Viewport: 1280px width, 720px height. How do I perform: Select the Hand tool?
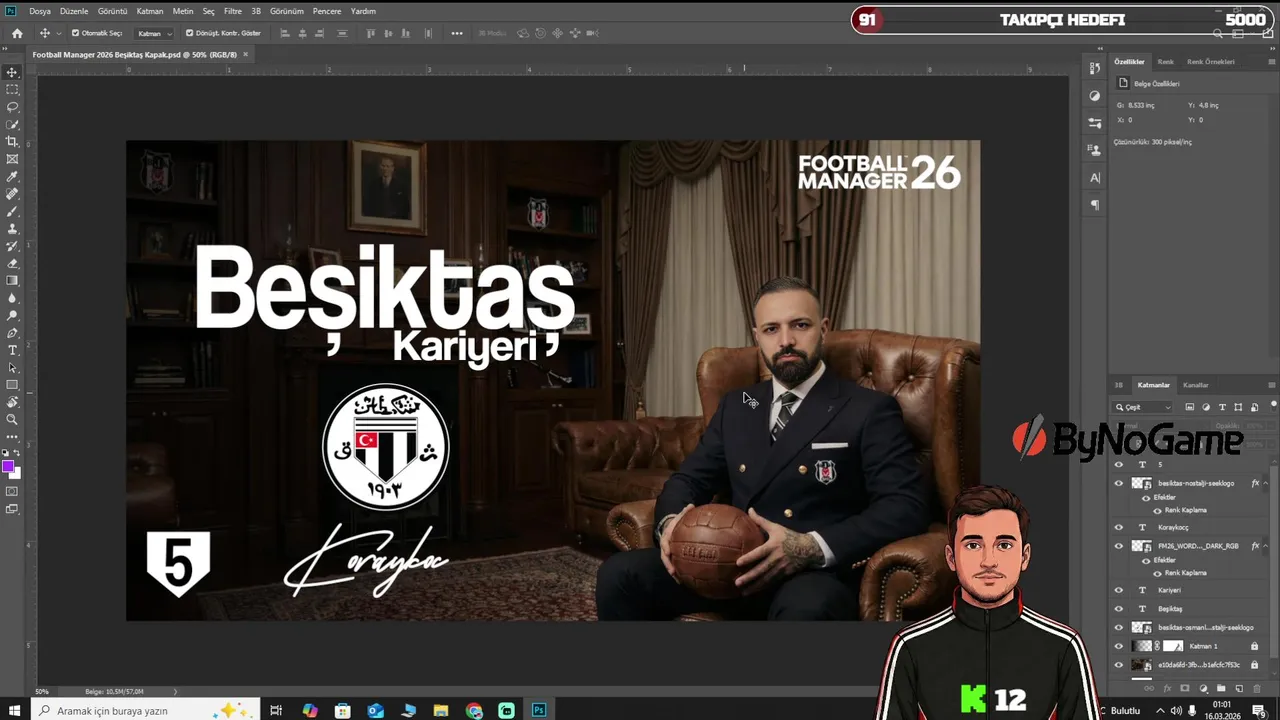click(x=12, y=402)
